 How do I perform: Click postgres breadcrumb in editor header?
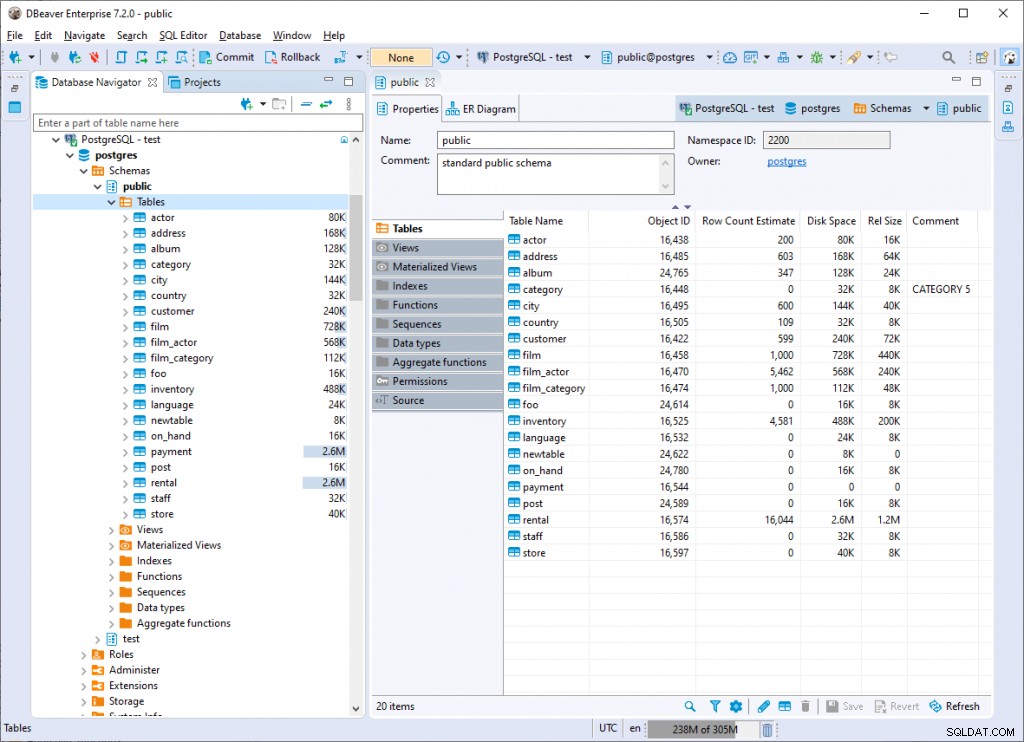point(812,108)
